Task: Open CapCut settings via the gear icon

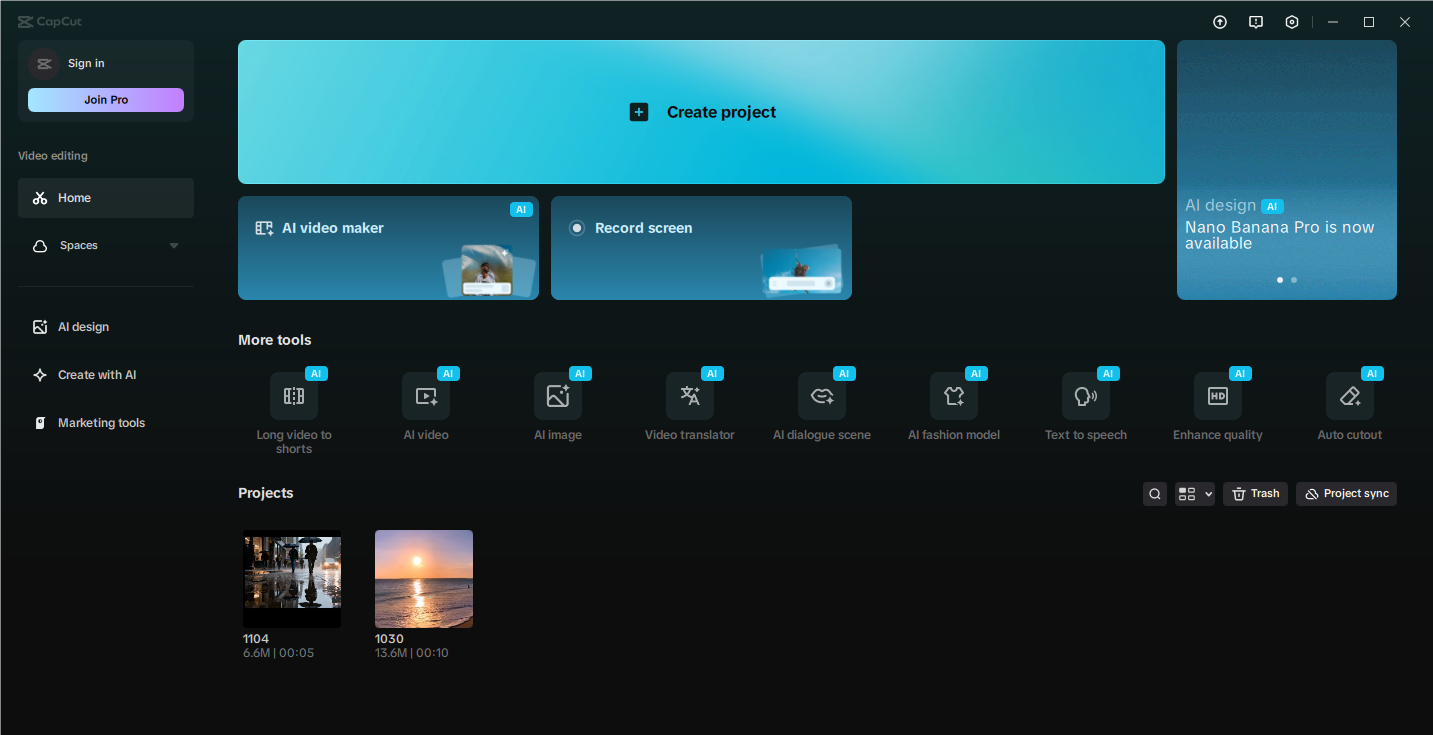Action: click(x=1291, y=21)
